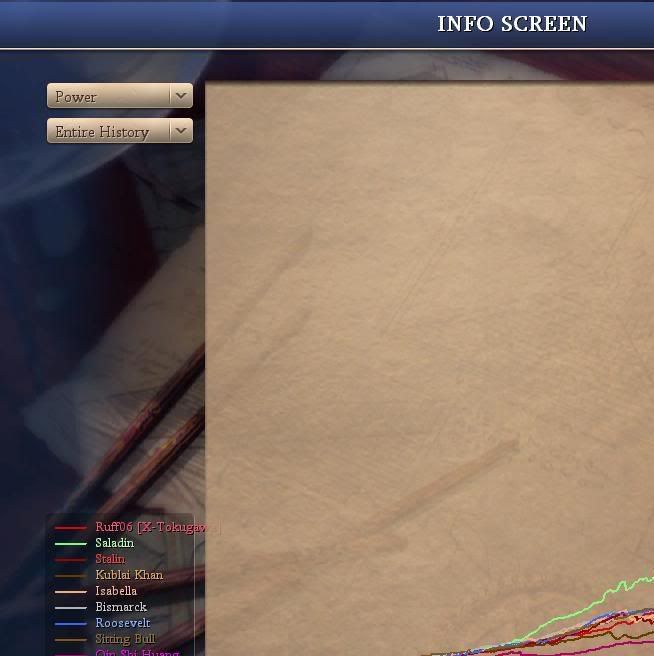Image resolution: width=654 pixels, height=656 pixels.
Task: Open the Power graph type dropdown
Action: [120, 96]
